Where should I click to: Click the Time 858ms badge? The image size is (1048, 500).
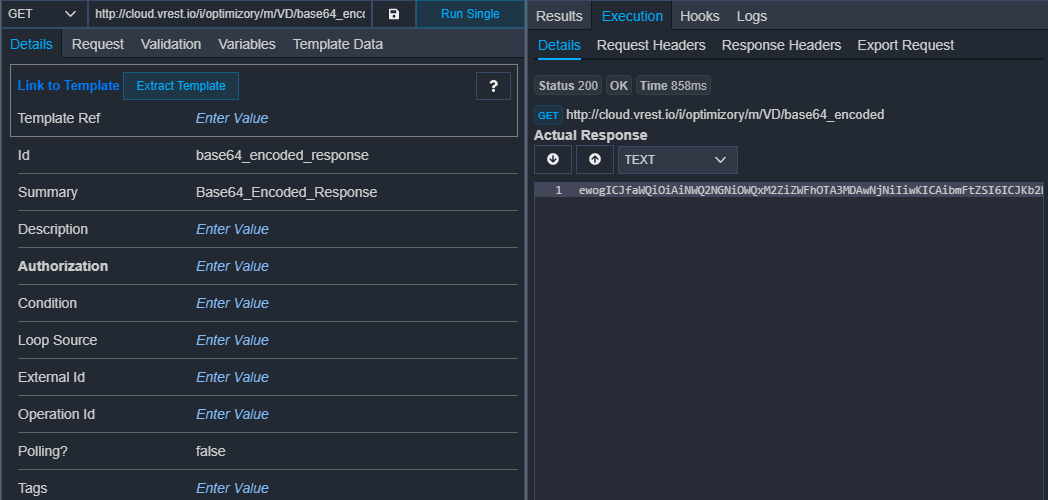pos(672,86)
